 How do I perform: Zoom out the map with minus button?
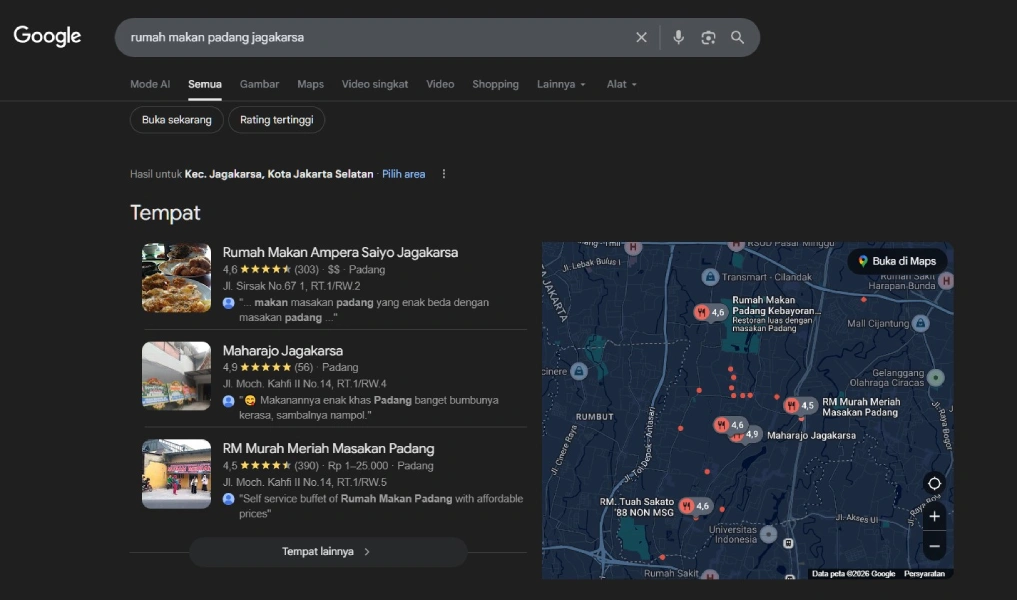[934, 546]
